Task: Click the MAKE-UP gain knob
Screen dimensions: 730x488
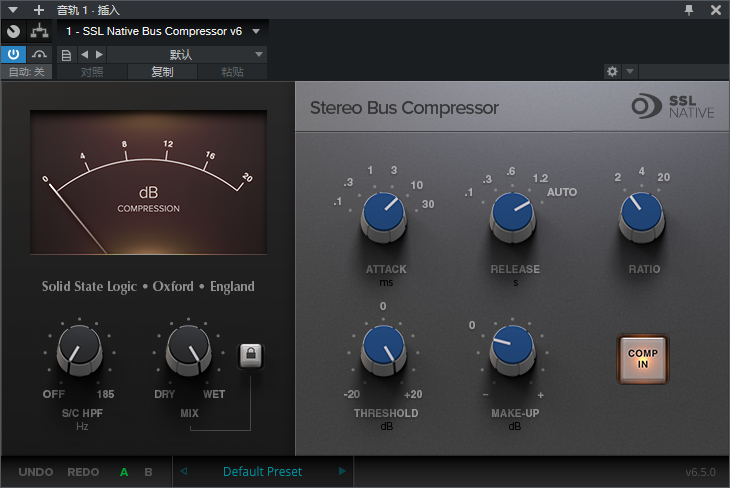Action: tap(513, 351)
